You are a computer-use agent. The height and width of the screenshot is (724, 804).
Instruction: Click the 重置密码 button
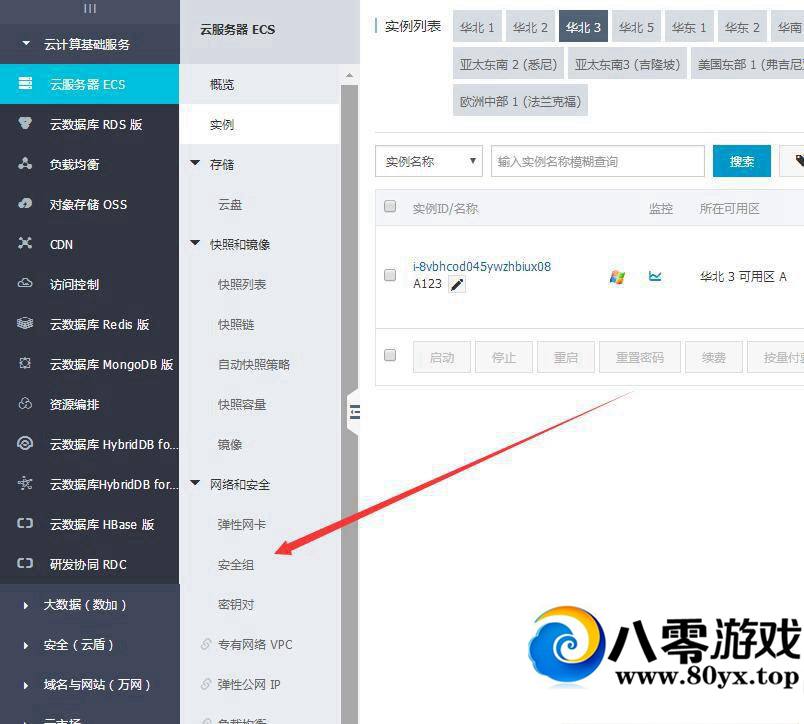(640, 357)
